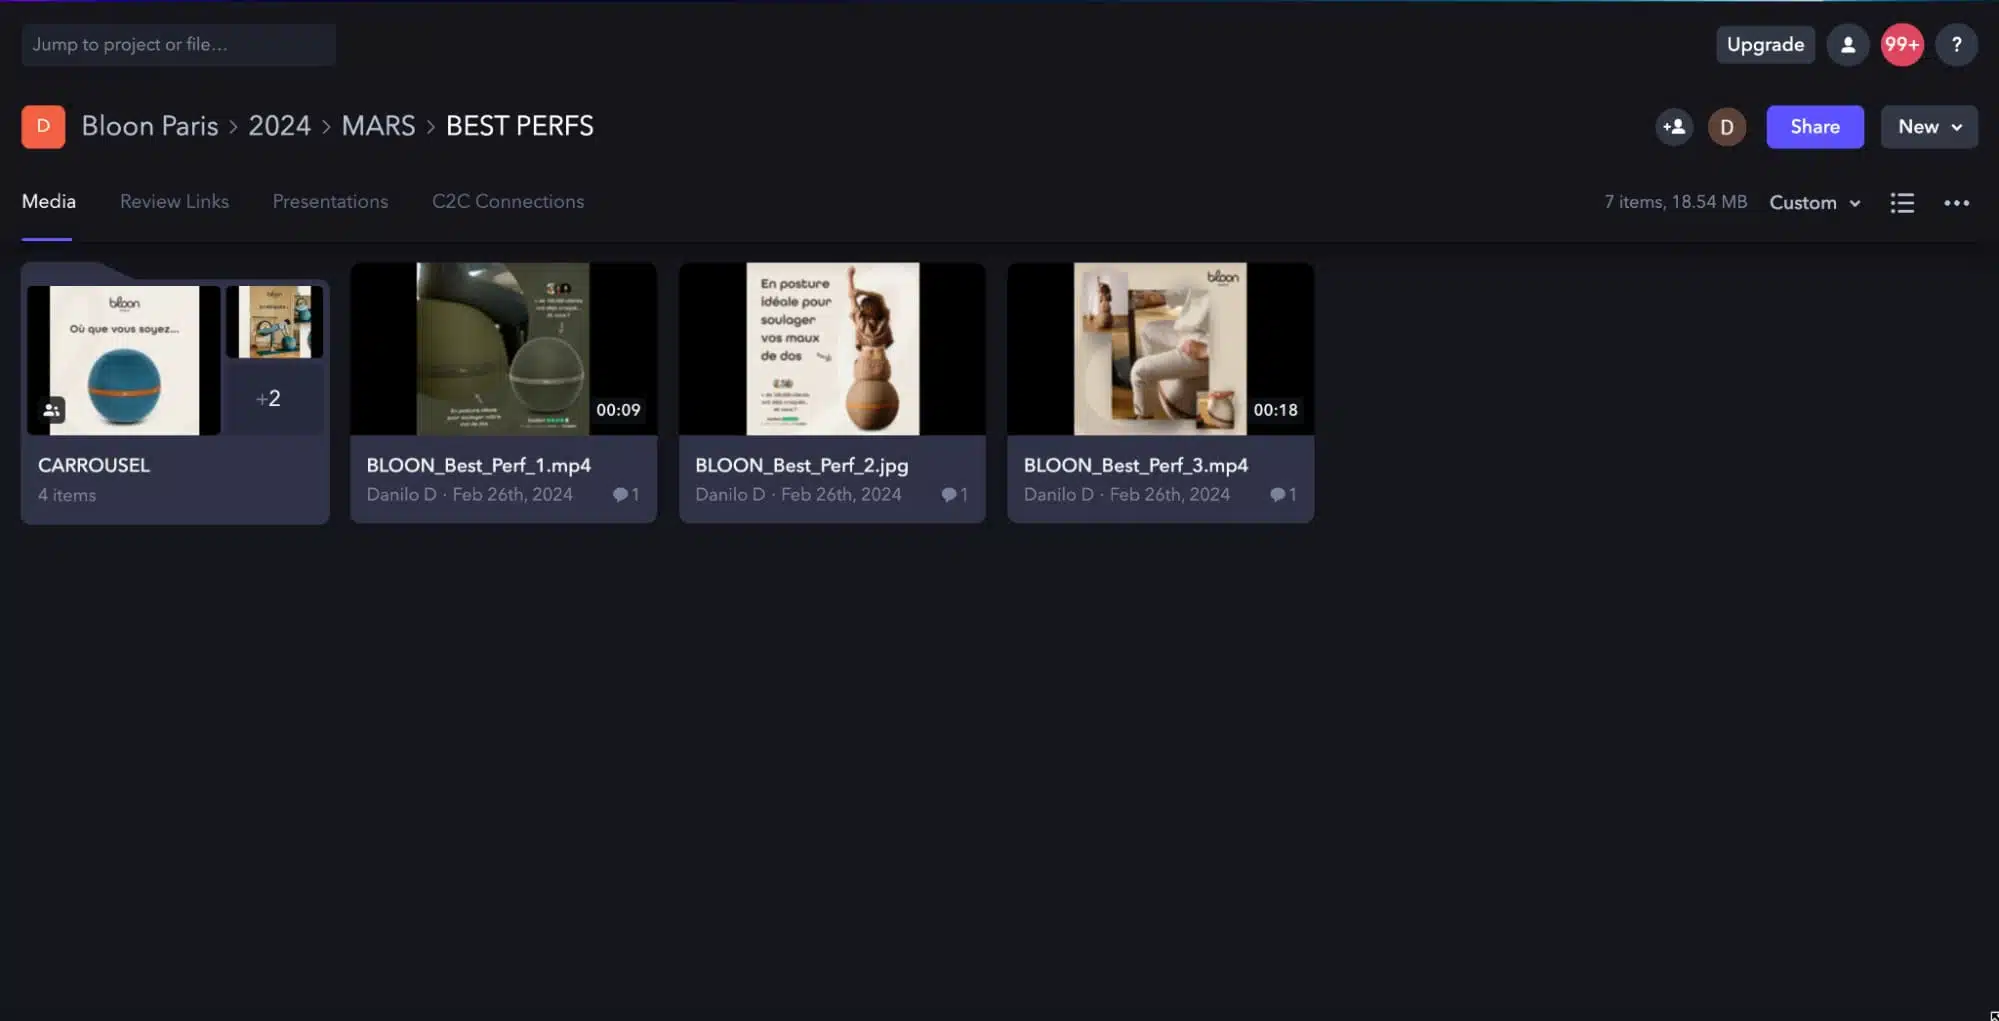Navigate to Bloon Paris breadcrumb
1999x1021 pixels.
pyautogui.click(x=150, y=126)
